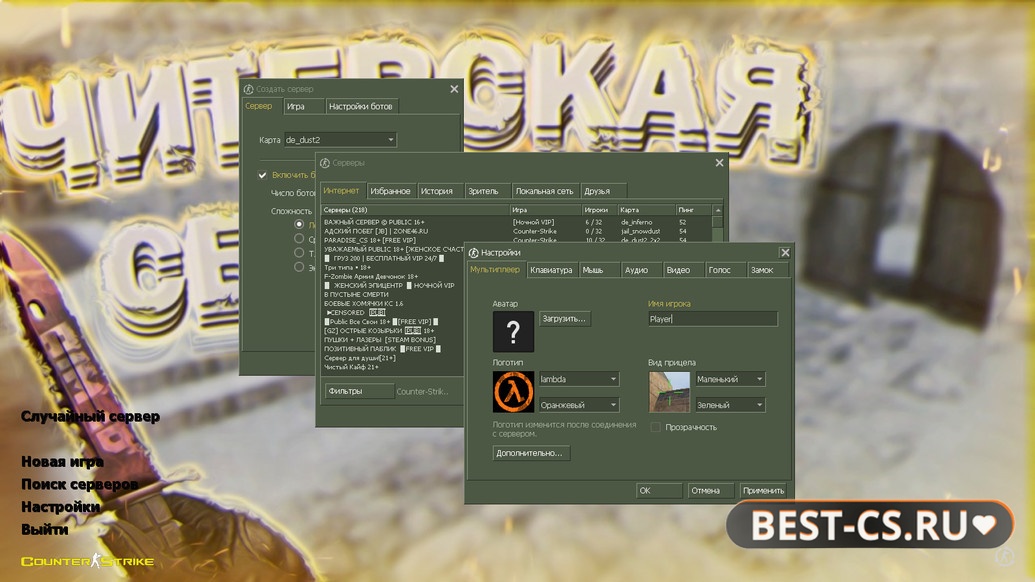Select server Чистый Кайф 21+
The image size is (1035, 582).
pyautogui.click(x=351, y=367)
